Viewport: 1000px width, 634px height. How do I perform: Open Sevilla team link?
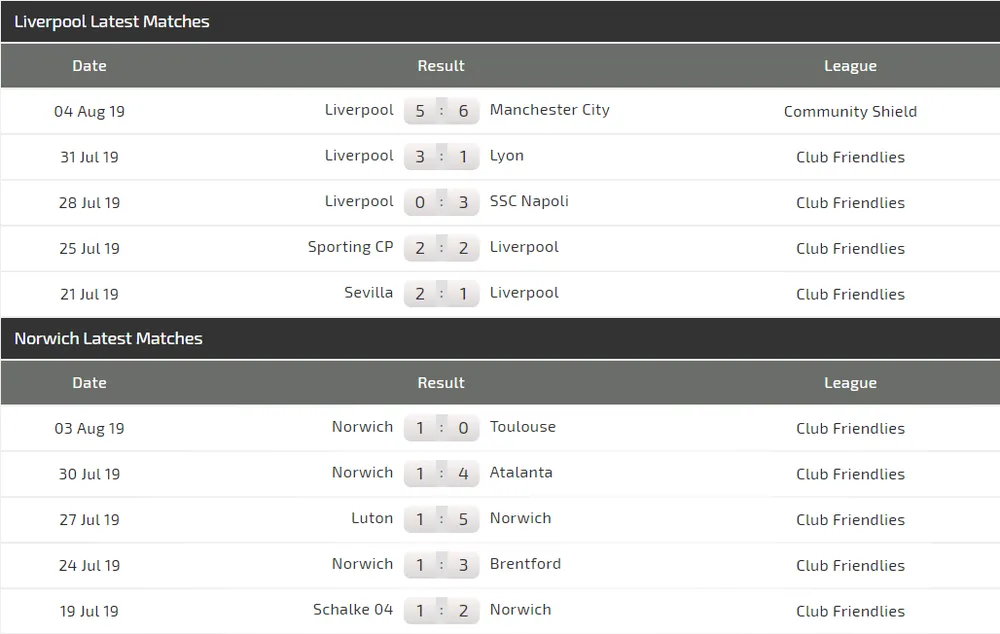point(368,293)
